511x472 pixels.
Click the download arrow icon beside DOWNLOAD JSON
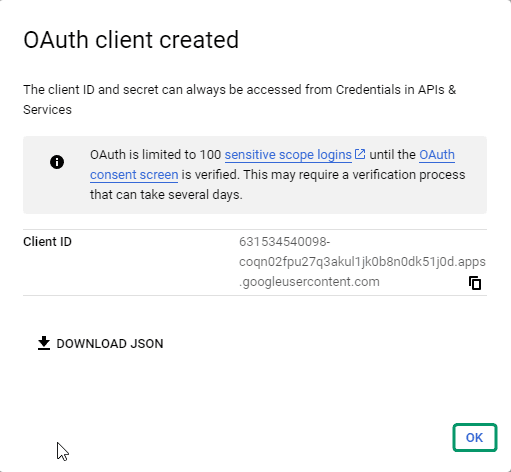click(44, 343)
